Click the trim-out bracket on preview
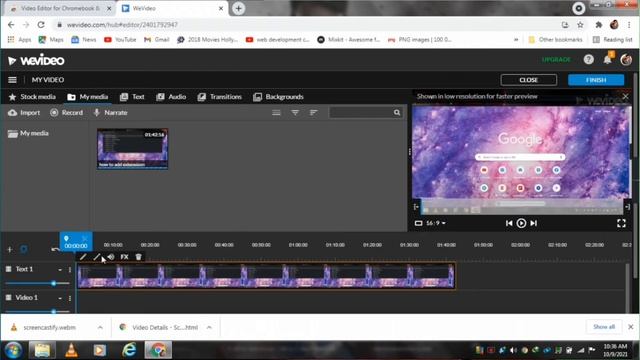Viewport: 640px width, 360px height. tap(628, 207)
